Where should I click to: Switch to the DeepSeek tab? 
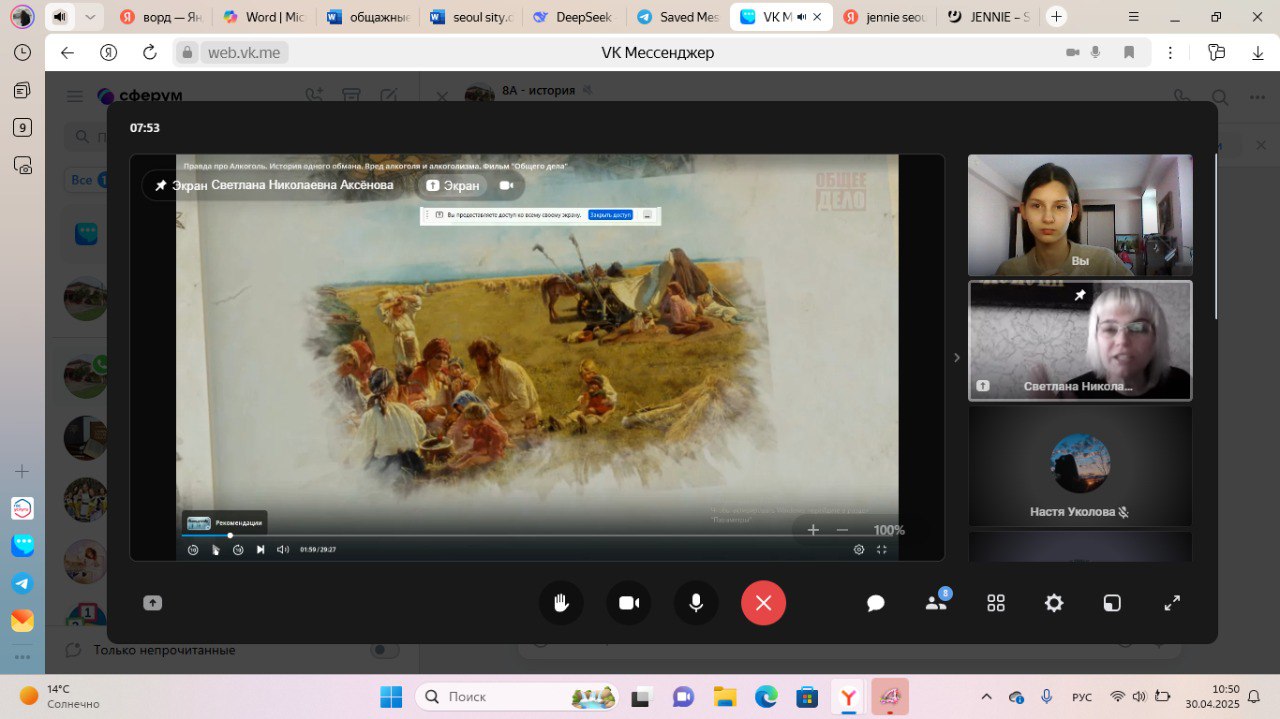[575, 17]
